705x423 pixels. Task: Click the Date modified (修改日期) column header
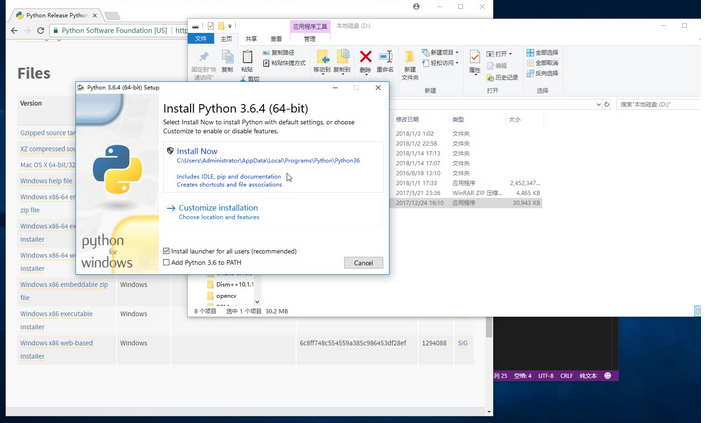pos(407,119)
